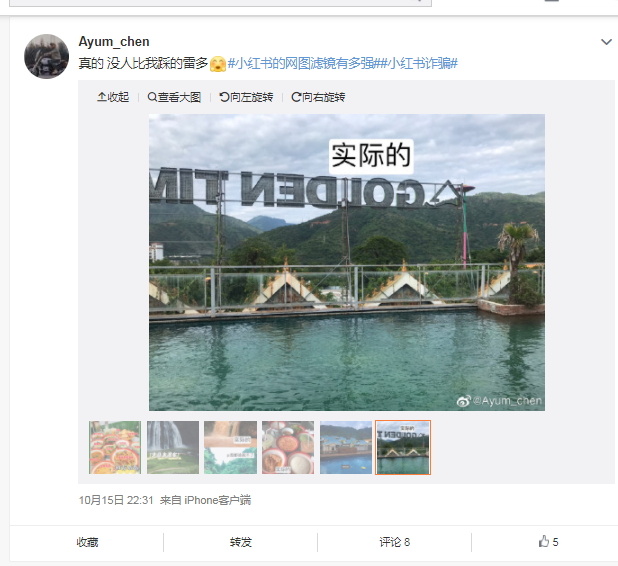The height and width of the screenshot is (566, 618).
Task: Open Ayum_chen username link
Action: [x=114, y=41]
